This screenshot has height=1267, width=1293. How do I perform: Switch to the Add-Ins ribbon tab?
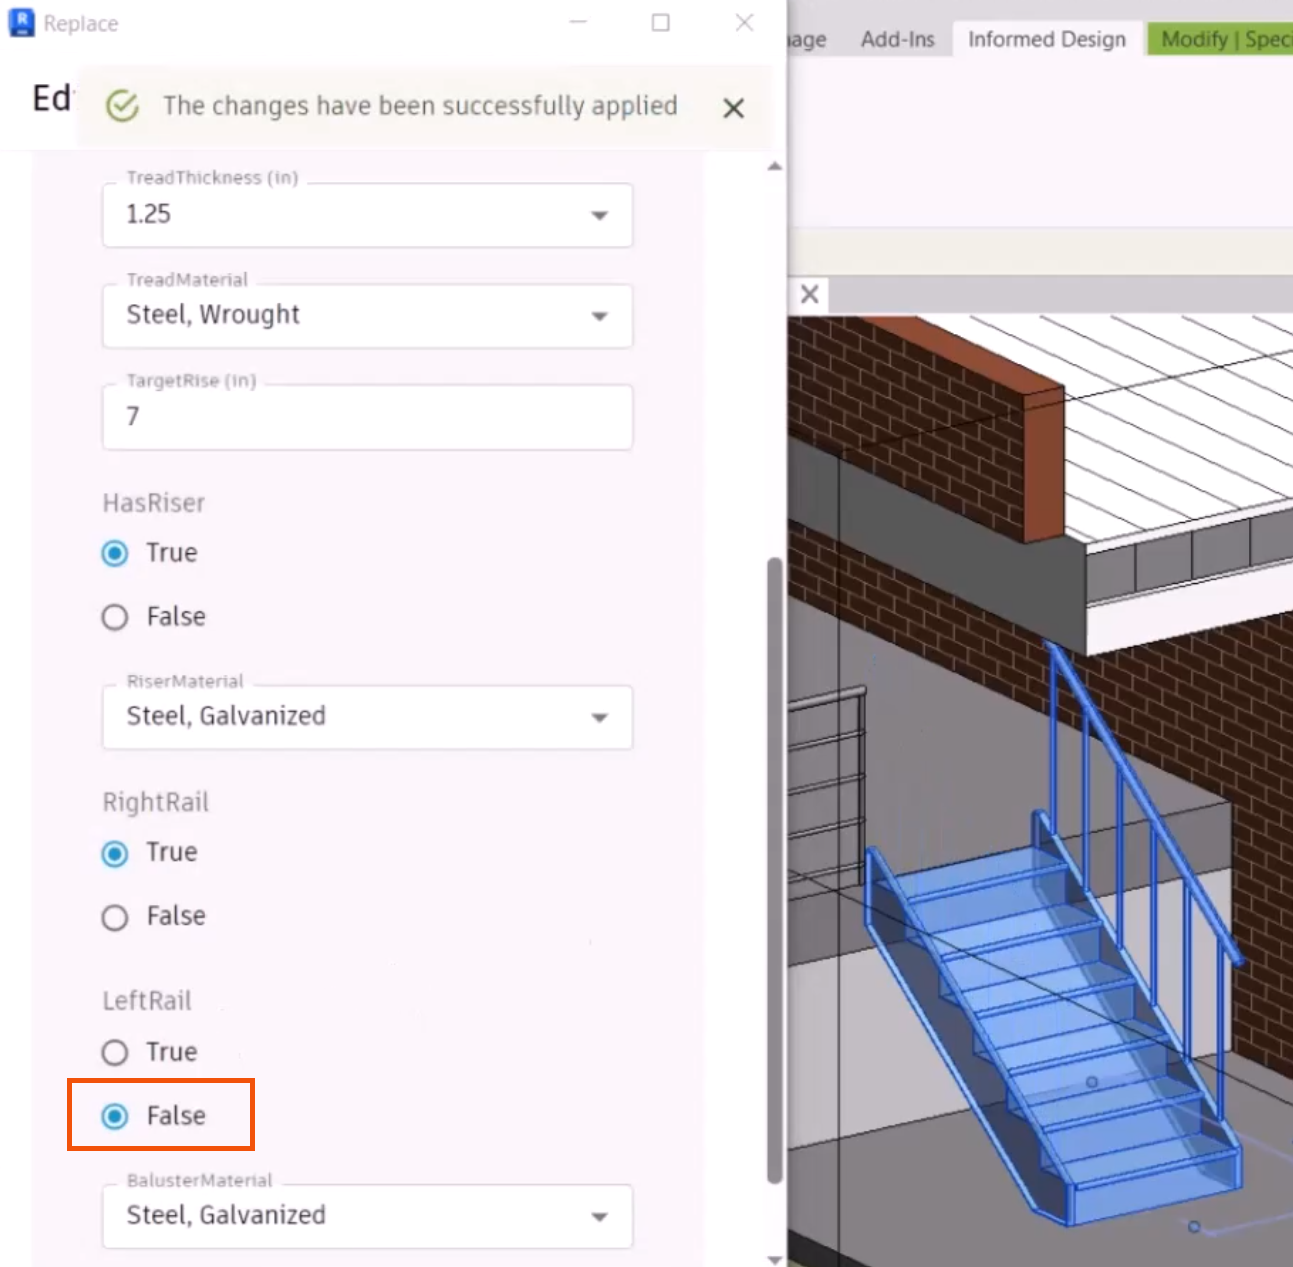pos(897,39)
